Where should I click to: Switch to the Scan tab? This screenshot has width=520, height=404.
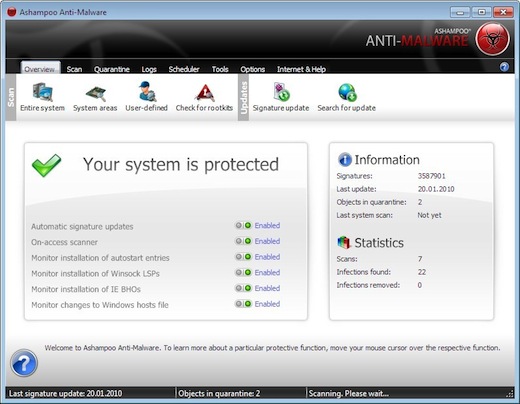(74, 69)
